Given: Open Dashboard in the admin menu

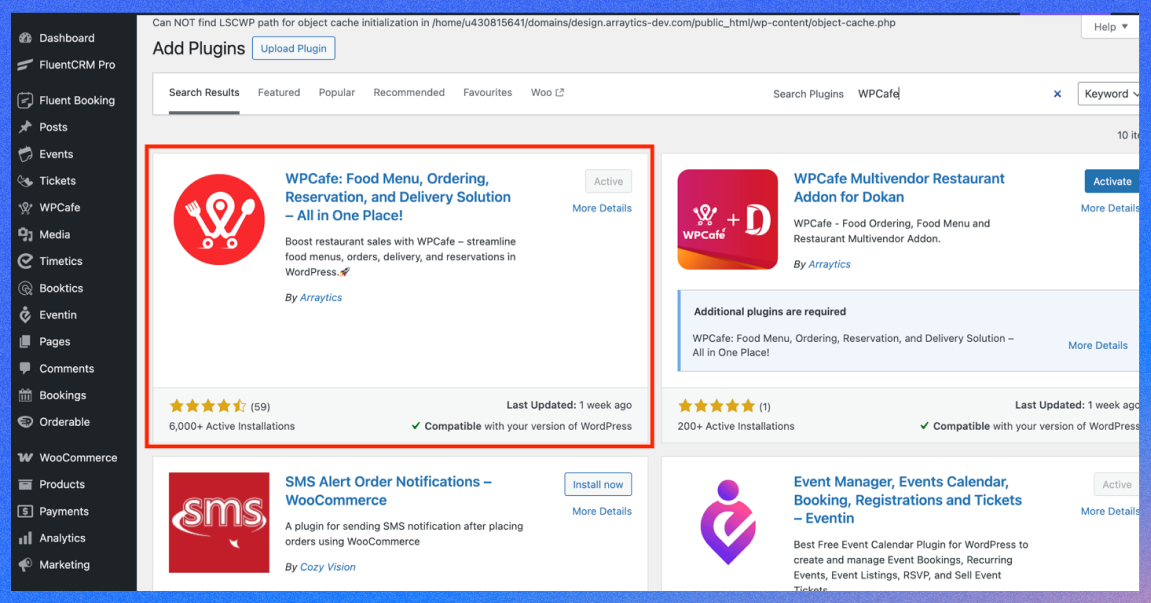Looking at the screenshot, I should (x=67, y=38).
